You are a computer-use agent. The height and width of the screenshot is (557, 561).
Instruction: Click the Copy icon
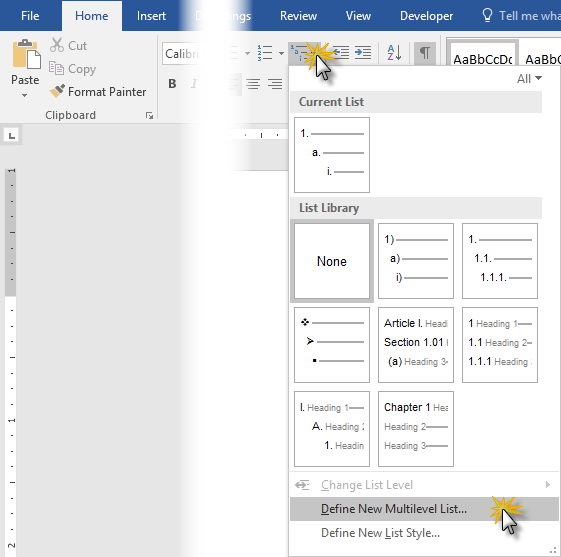(x=56, y=68)
